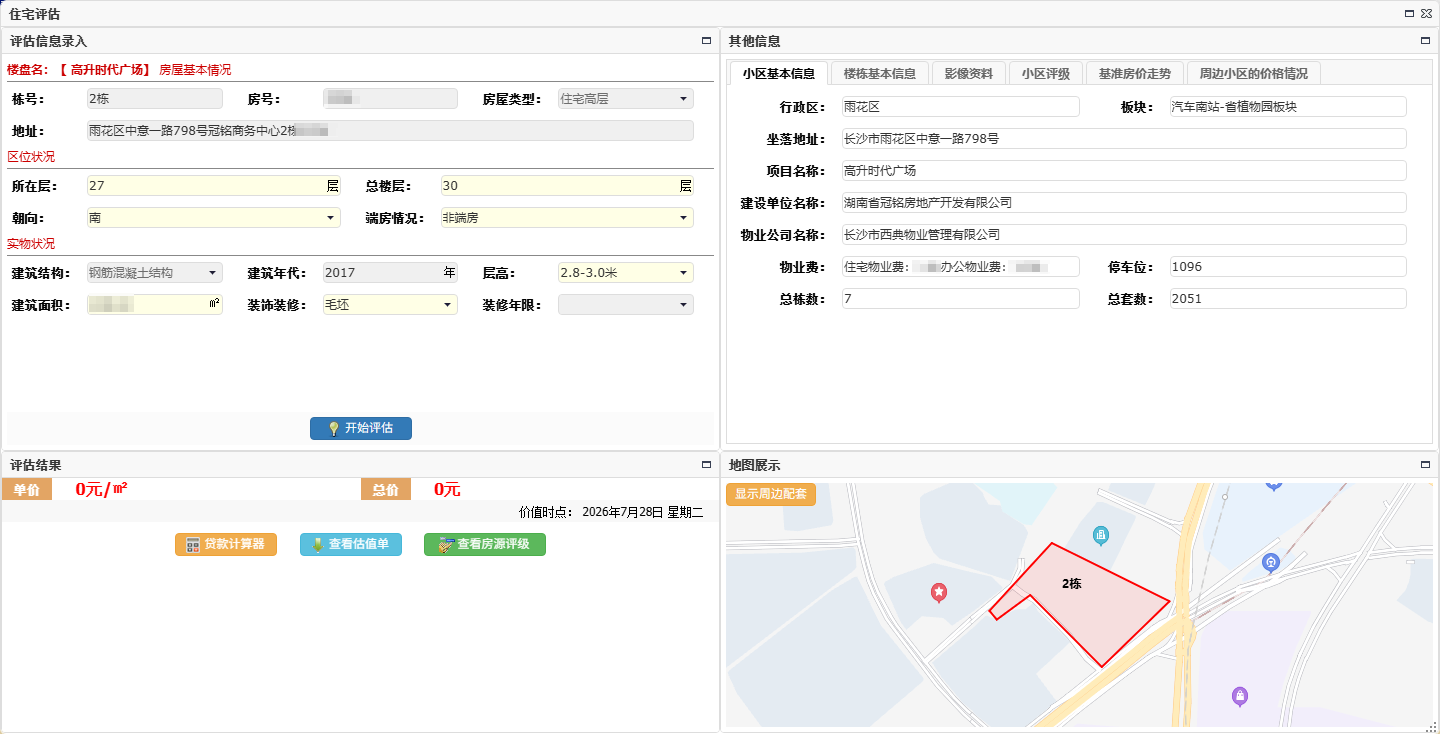This screenshot has width=1440, height=734.
Task: Click the purple shopping marker on map
Action: point(1240,696)
